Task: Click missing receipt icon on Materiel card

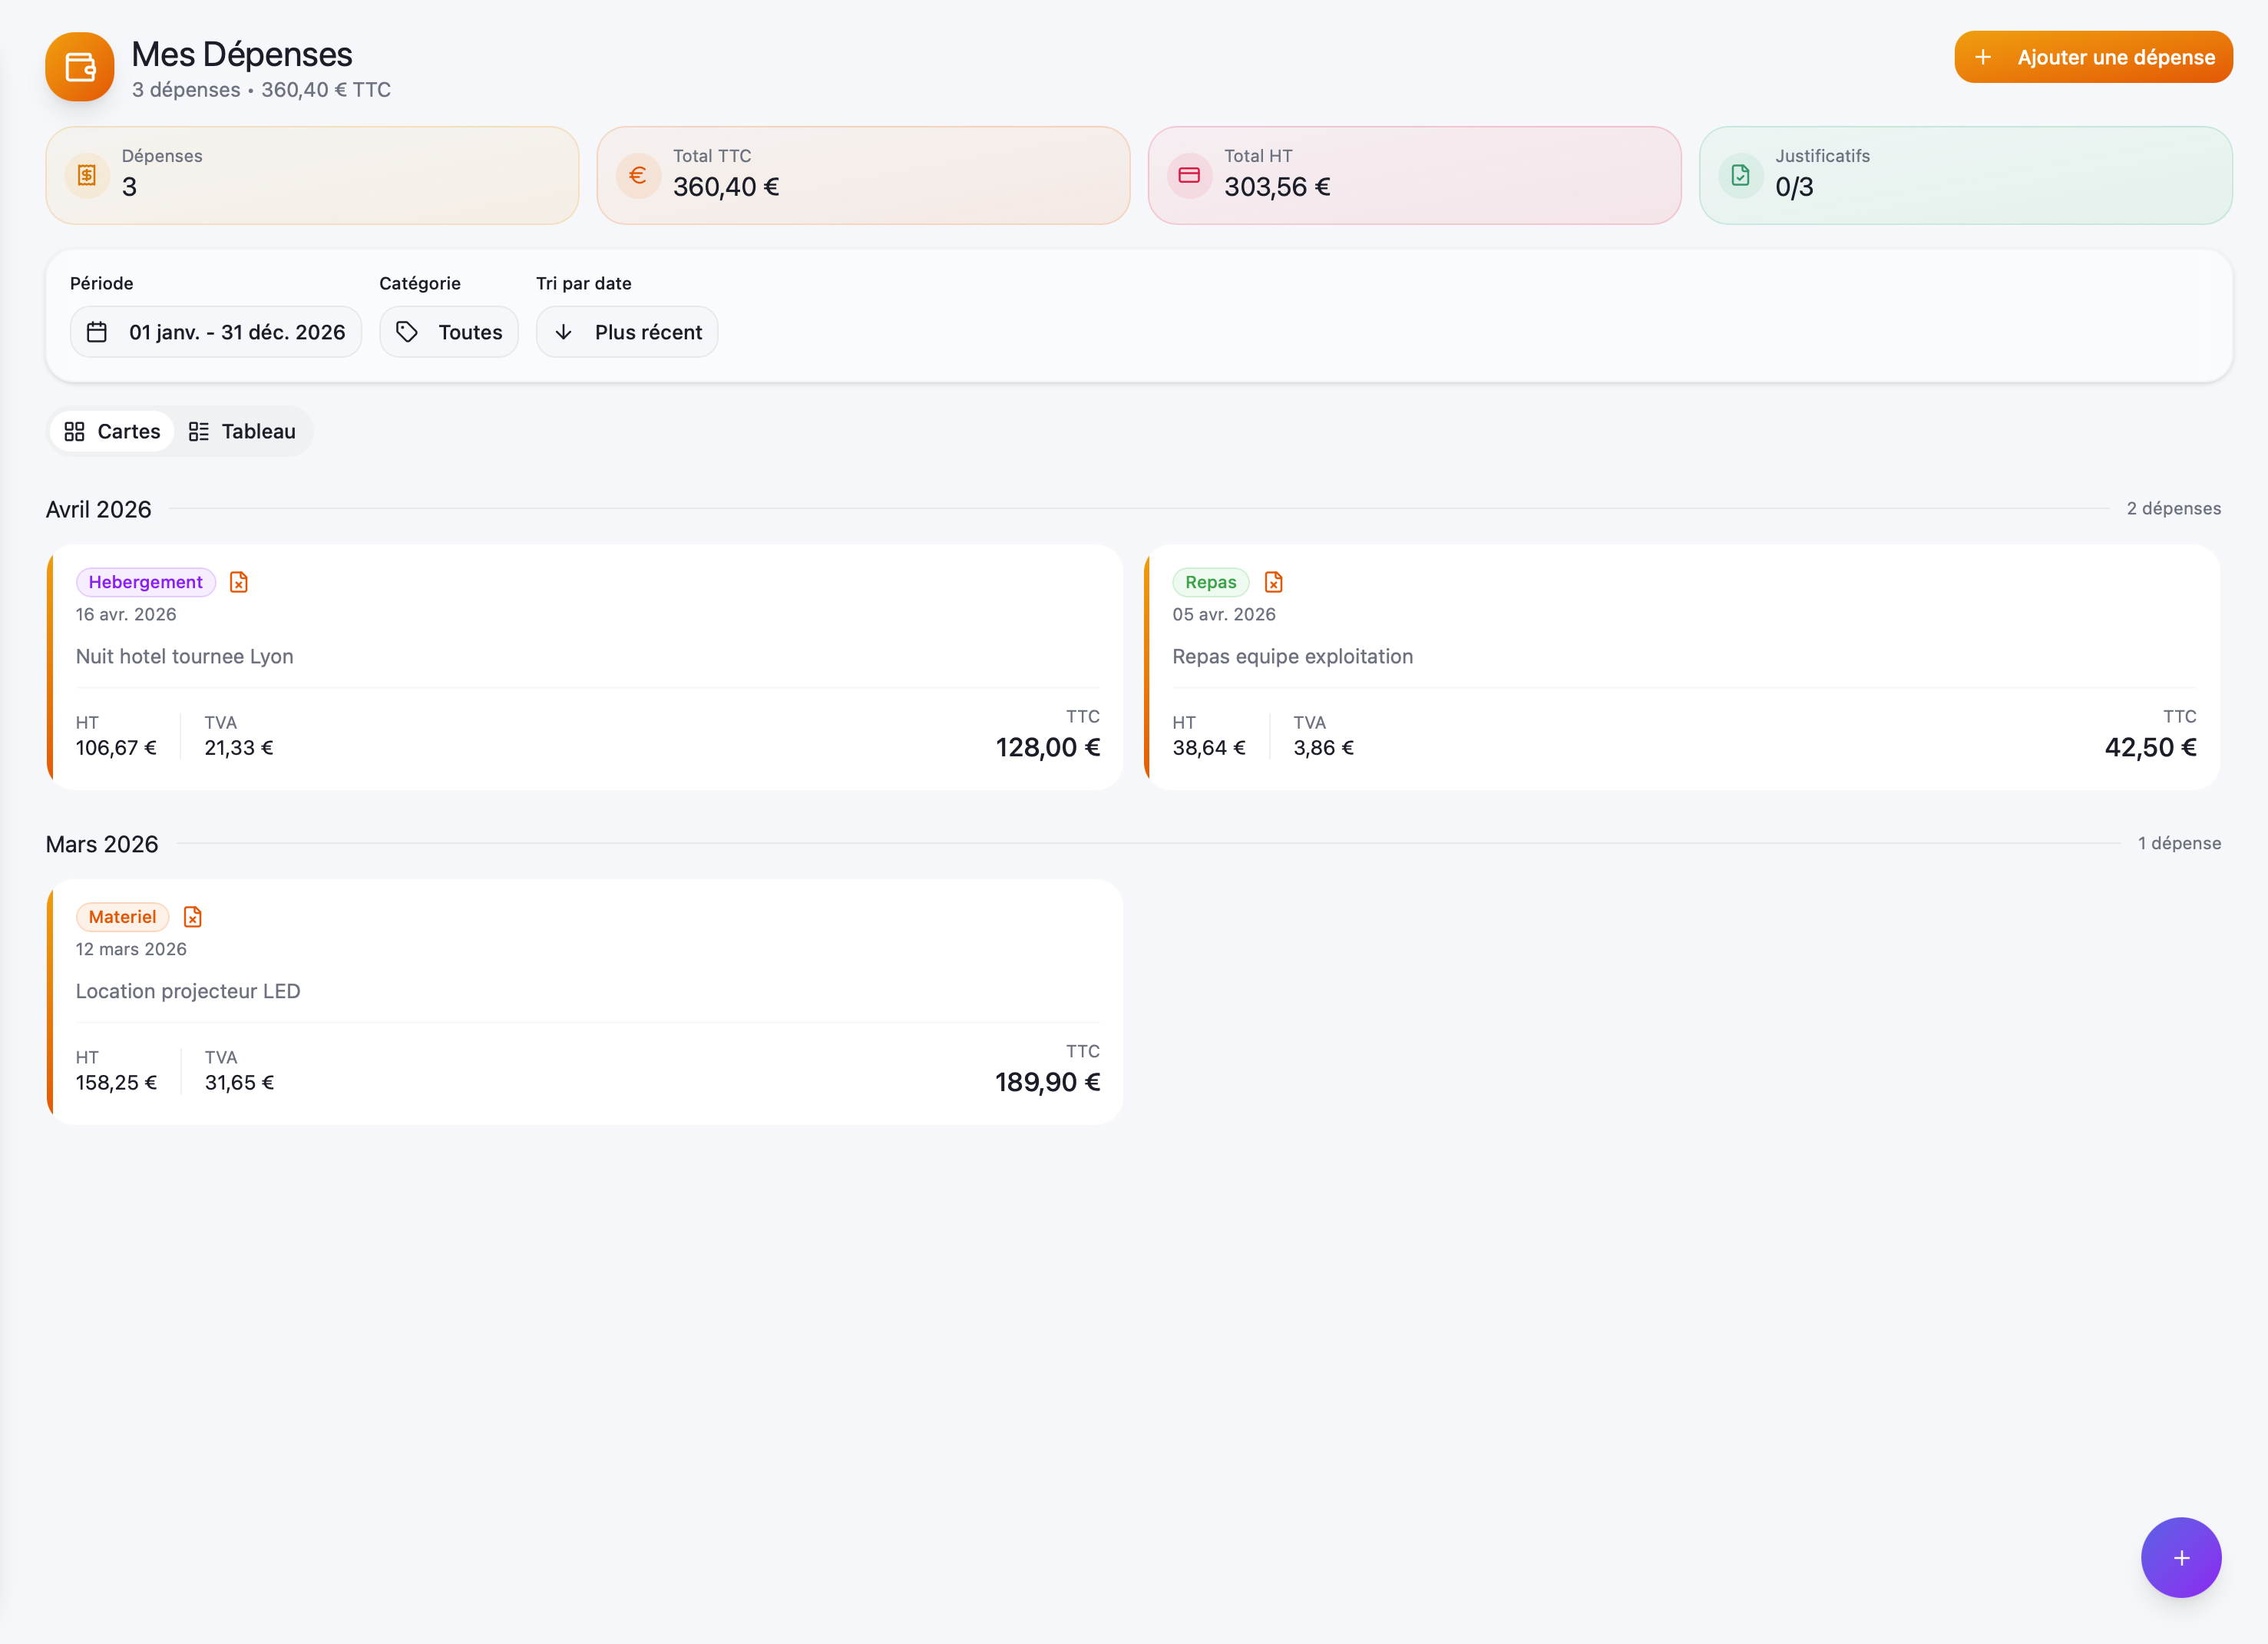Action: coord(193,917)
